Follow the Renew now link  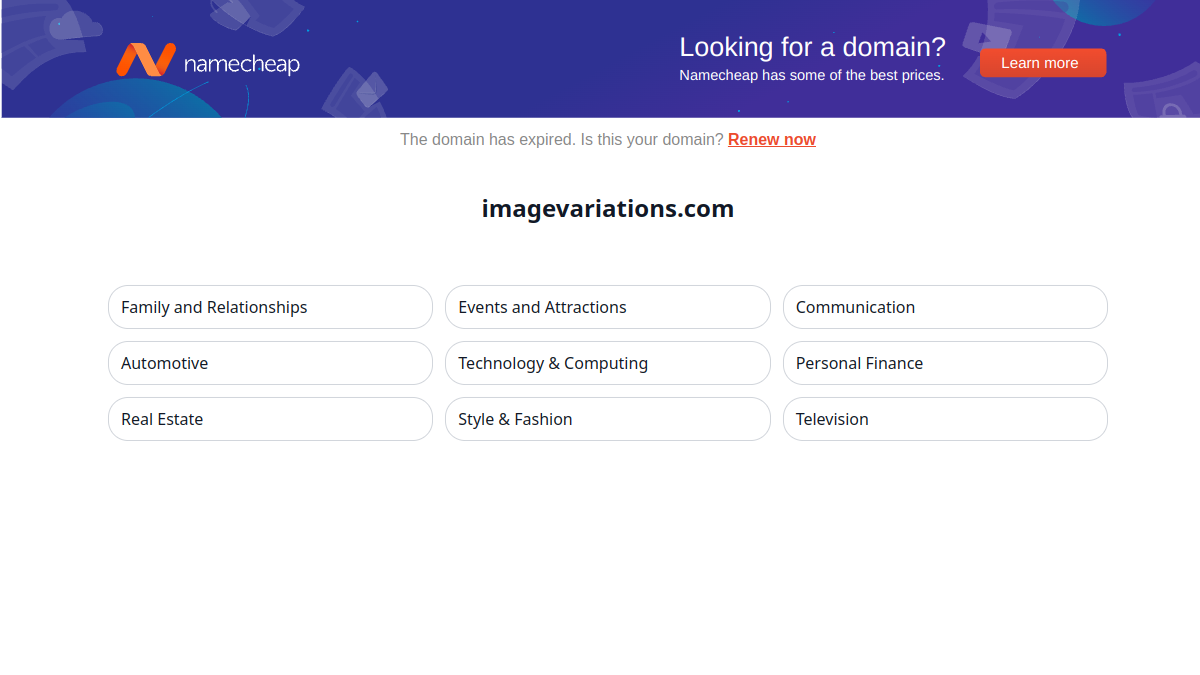(772, 140)
